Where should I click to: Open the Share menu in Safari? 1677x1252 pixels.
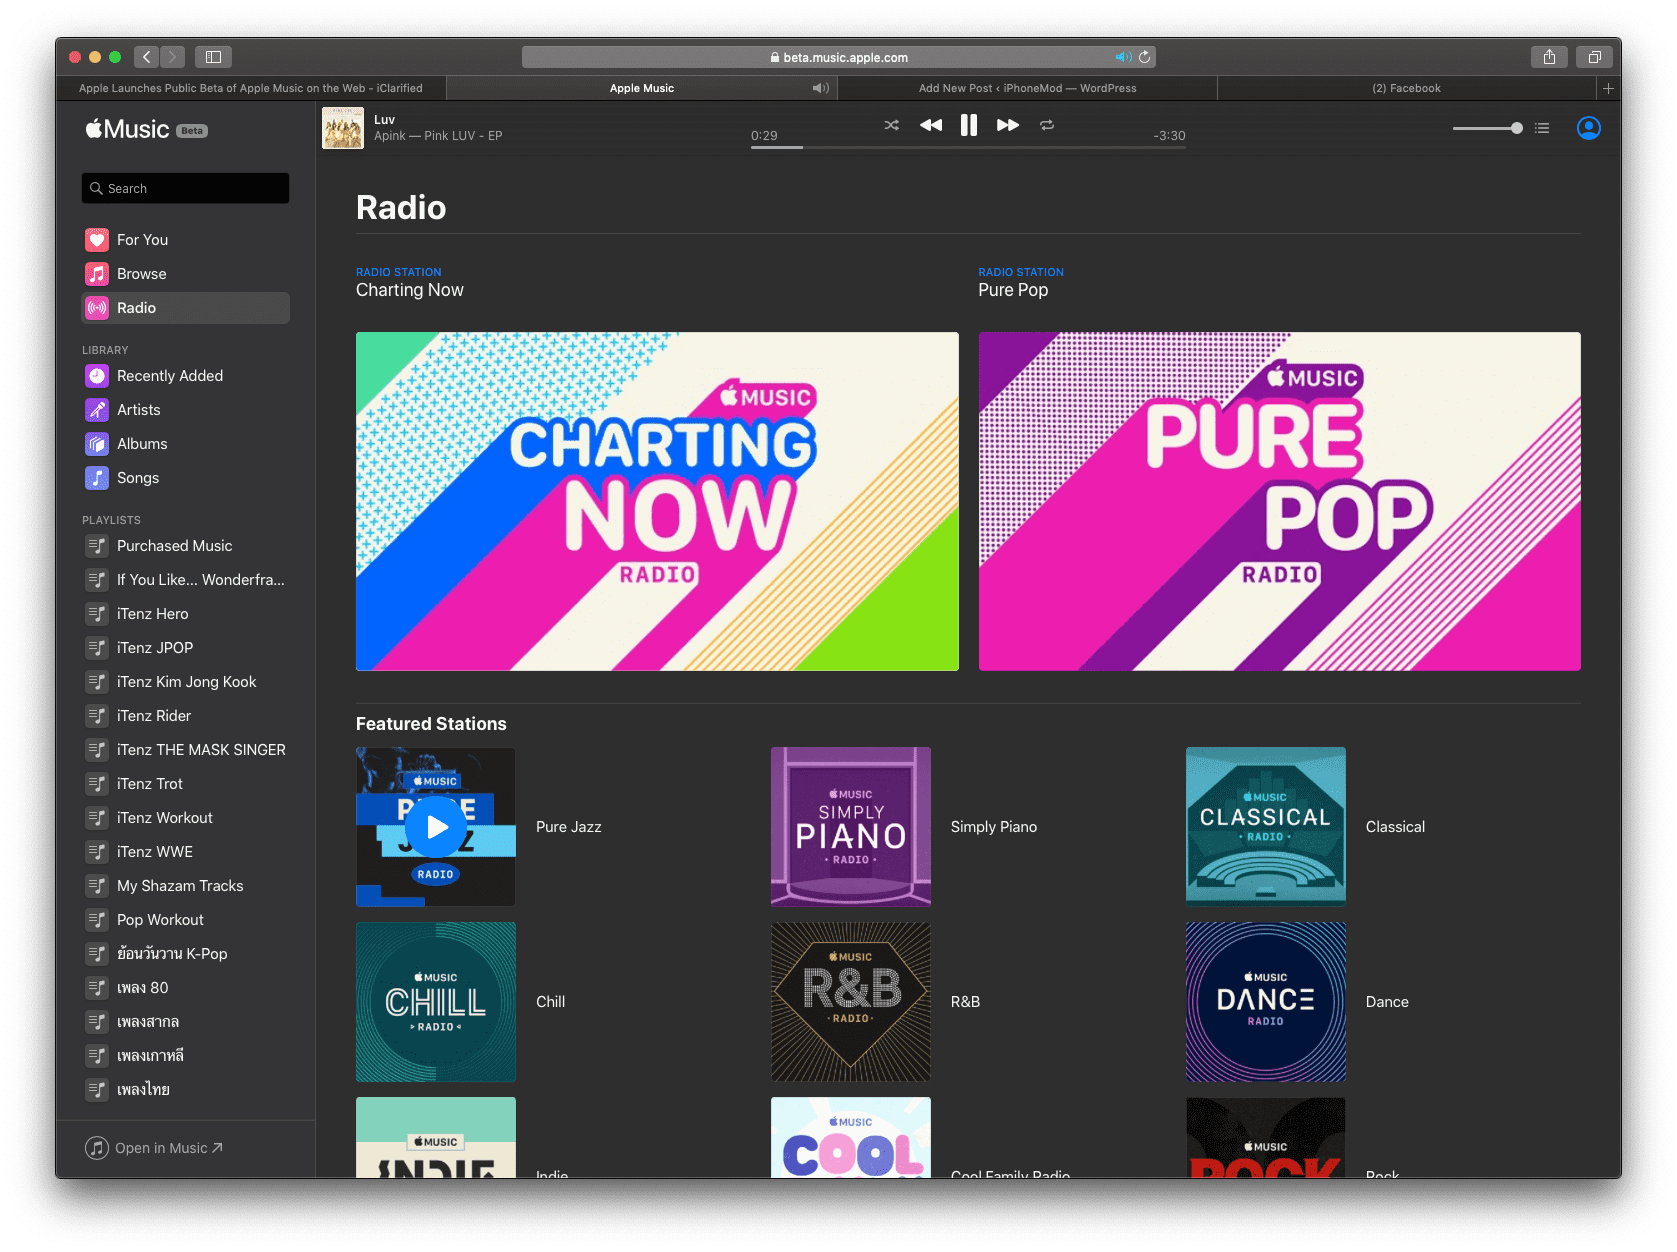coord(1550,57)
